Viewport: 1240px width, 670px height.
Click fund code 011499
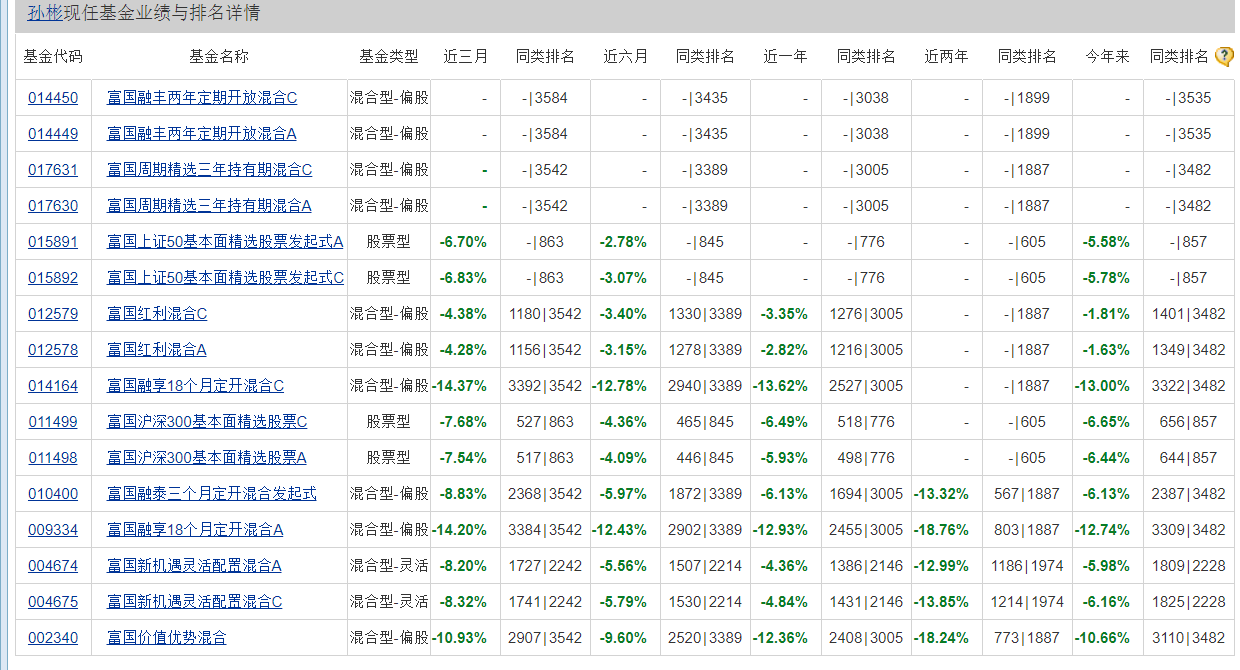point(52,422)
